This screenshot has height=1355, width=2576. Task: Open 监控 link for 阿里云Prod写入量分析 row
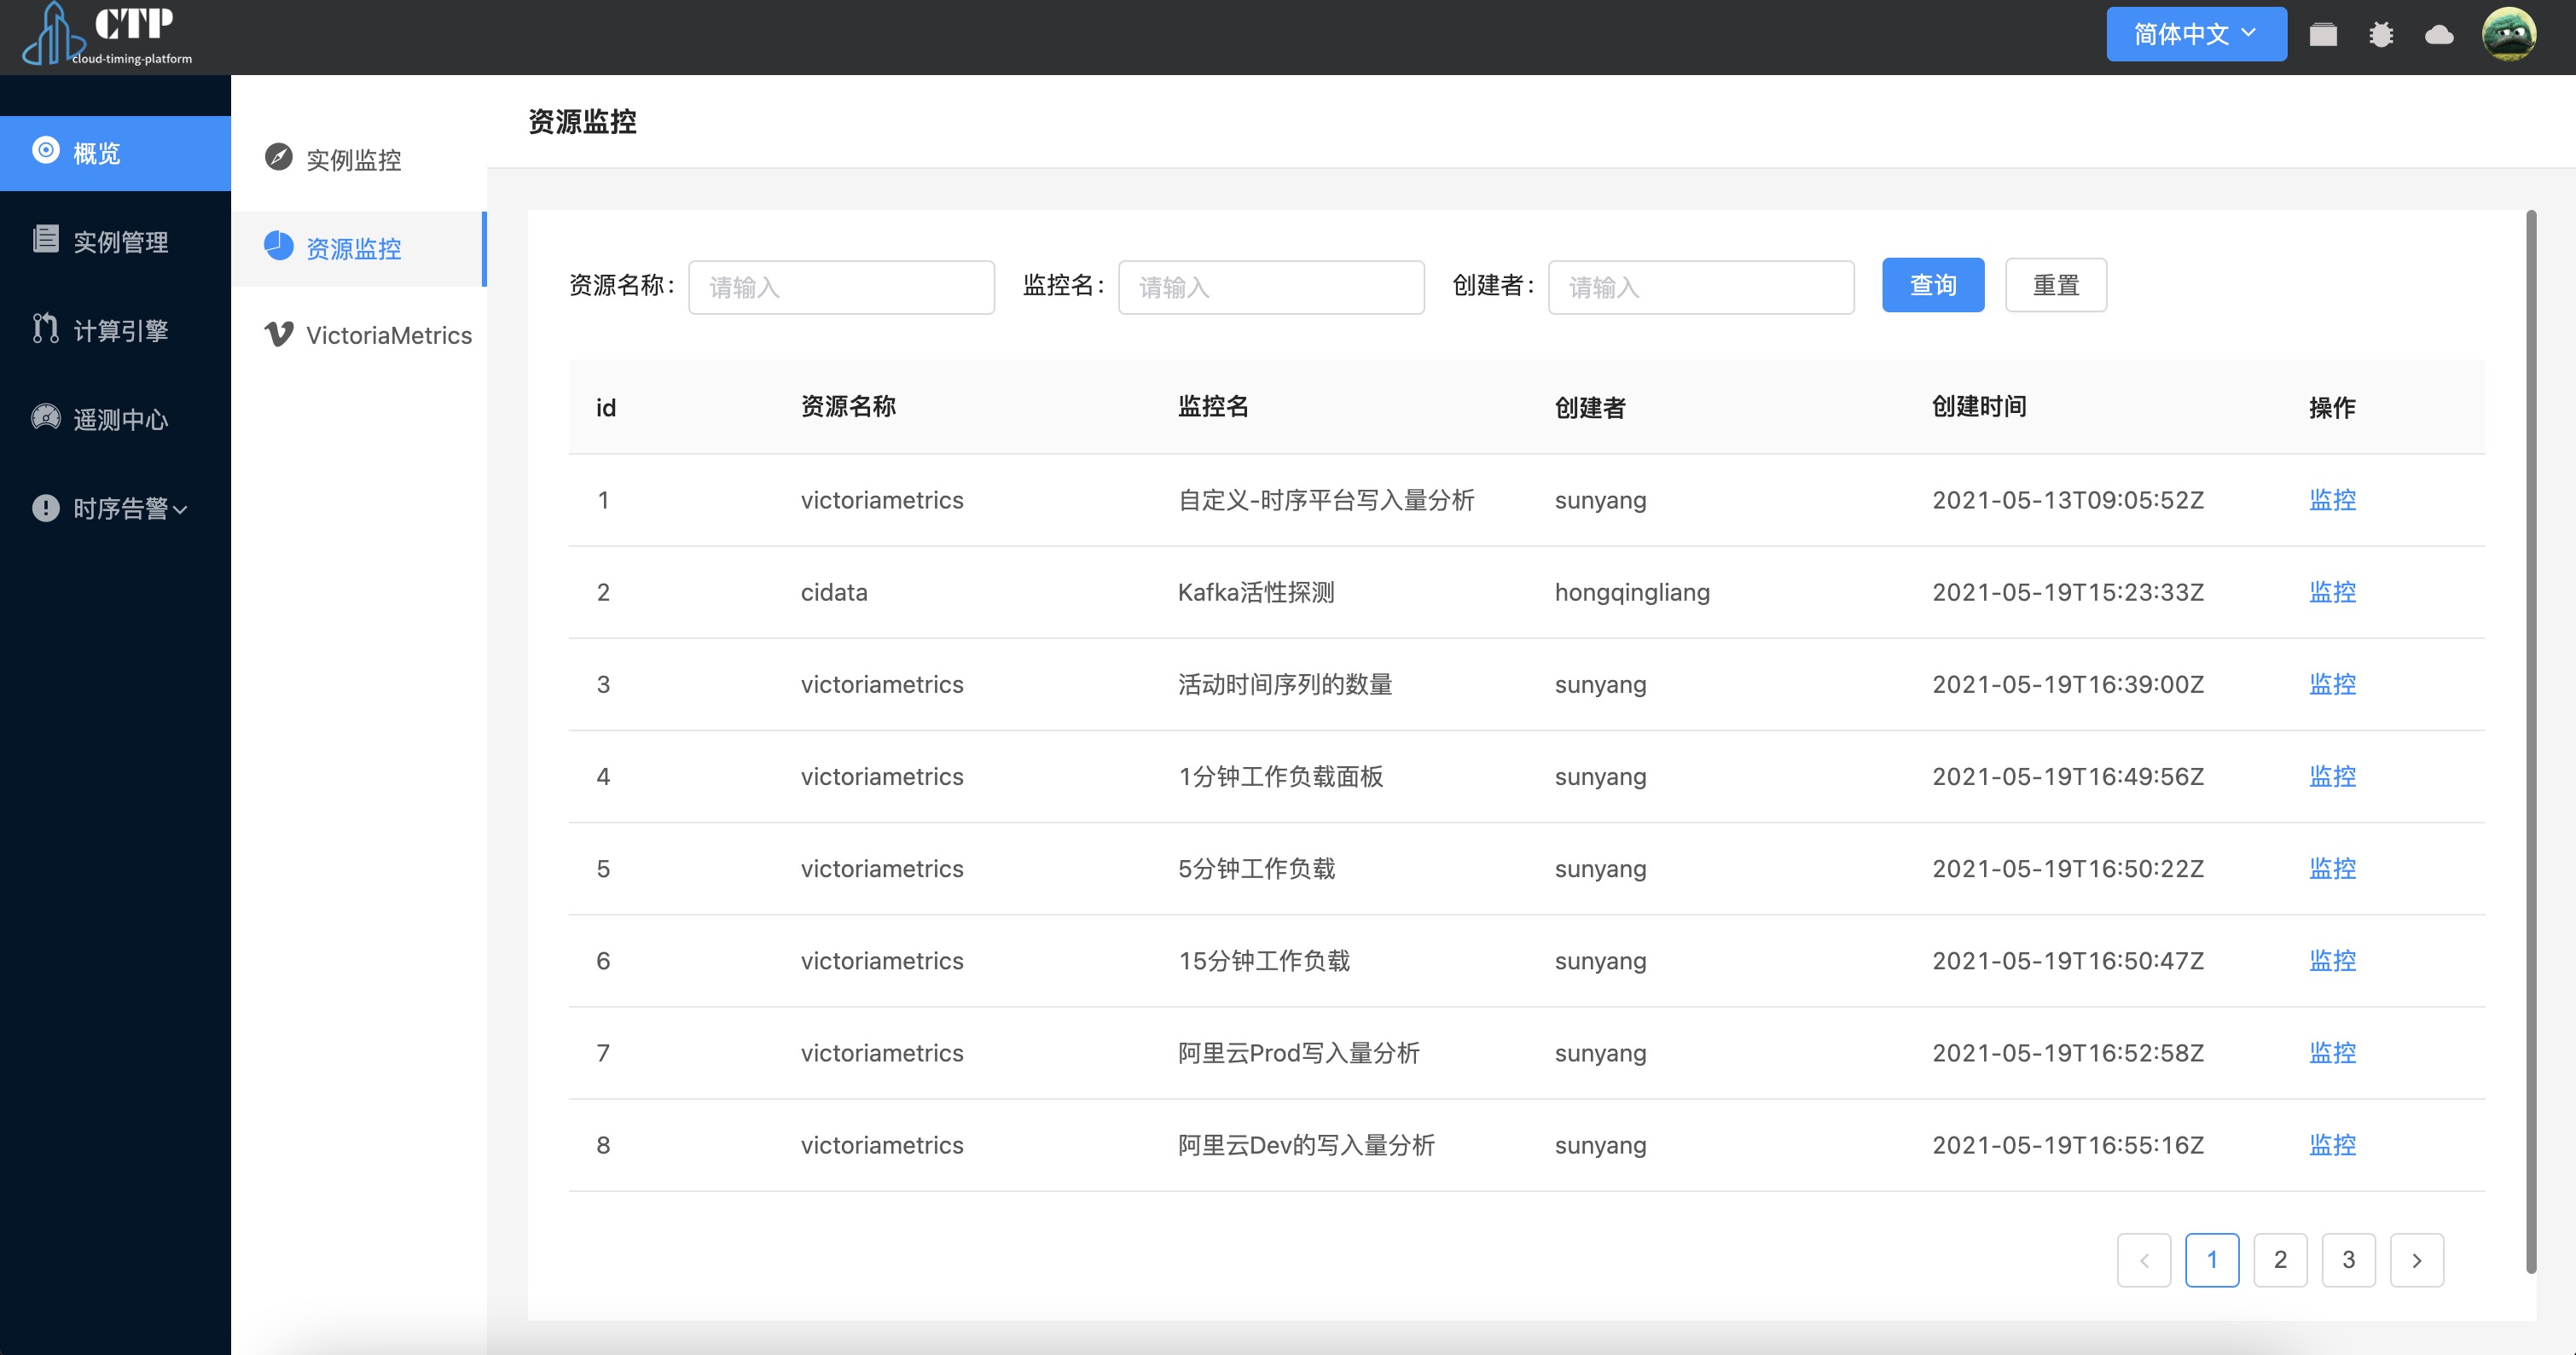2332,1053
